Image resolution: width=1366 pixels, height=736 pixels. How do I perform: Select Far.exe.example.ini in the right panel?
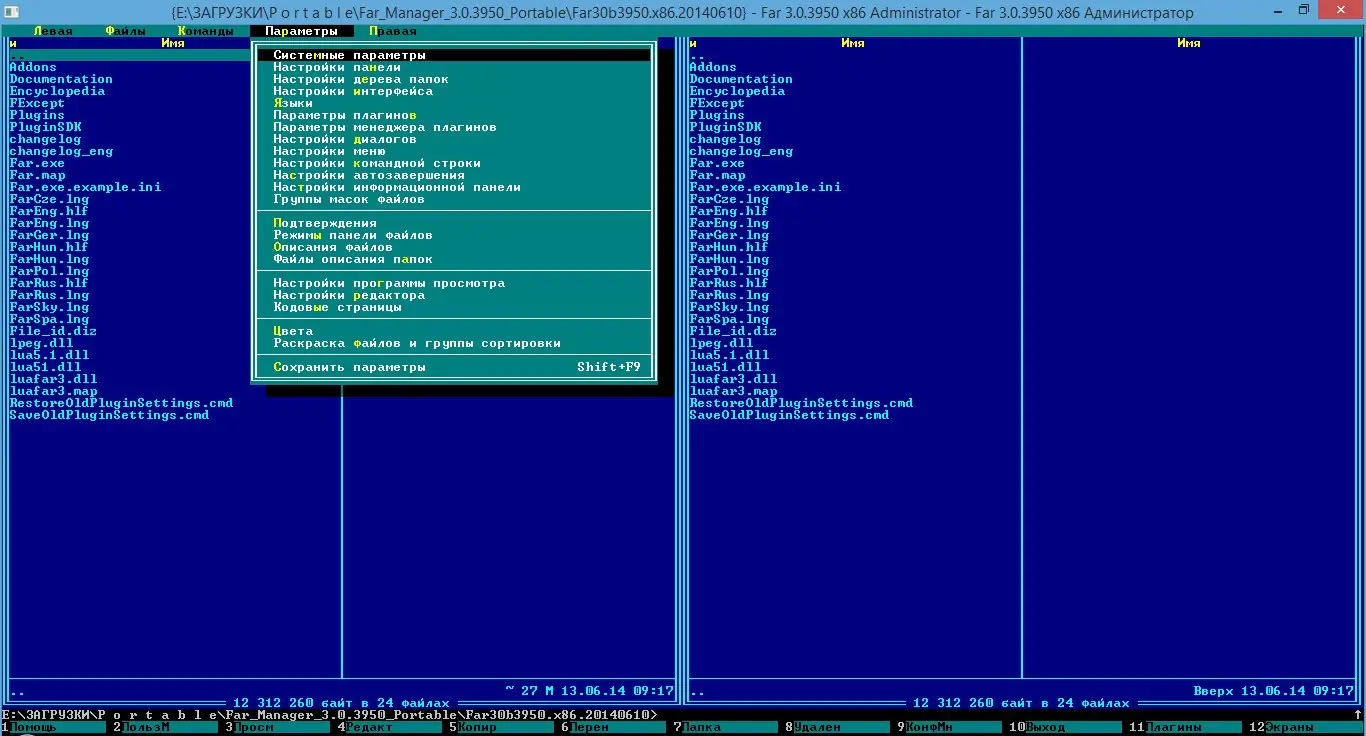tap(765, 187)
